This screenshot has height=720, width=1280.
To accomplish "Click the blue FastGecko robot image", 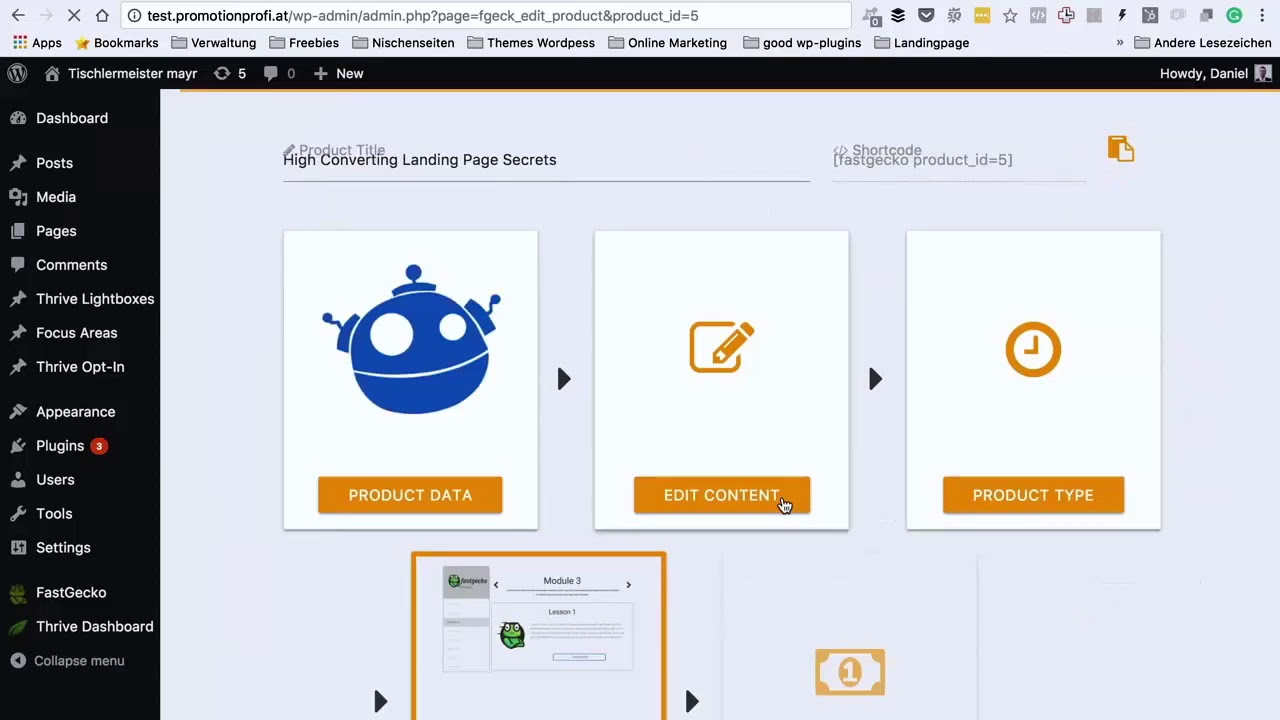I will [x=411, y=340].
